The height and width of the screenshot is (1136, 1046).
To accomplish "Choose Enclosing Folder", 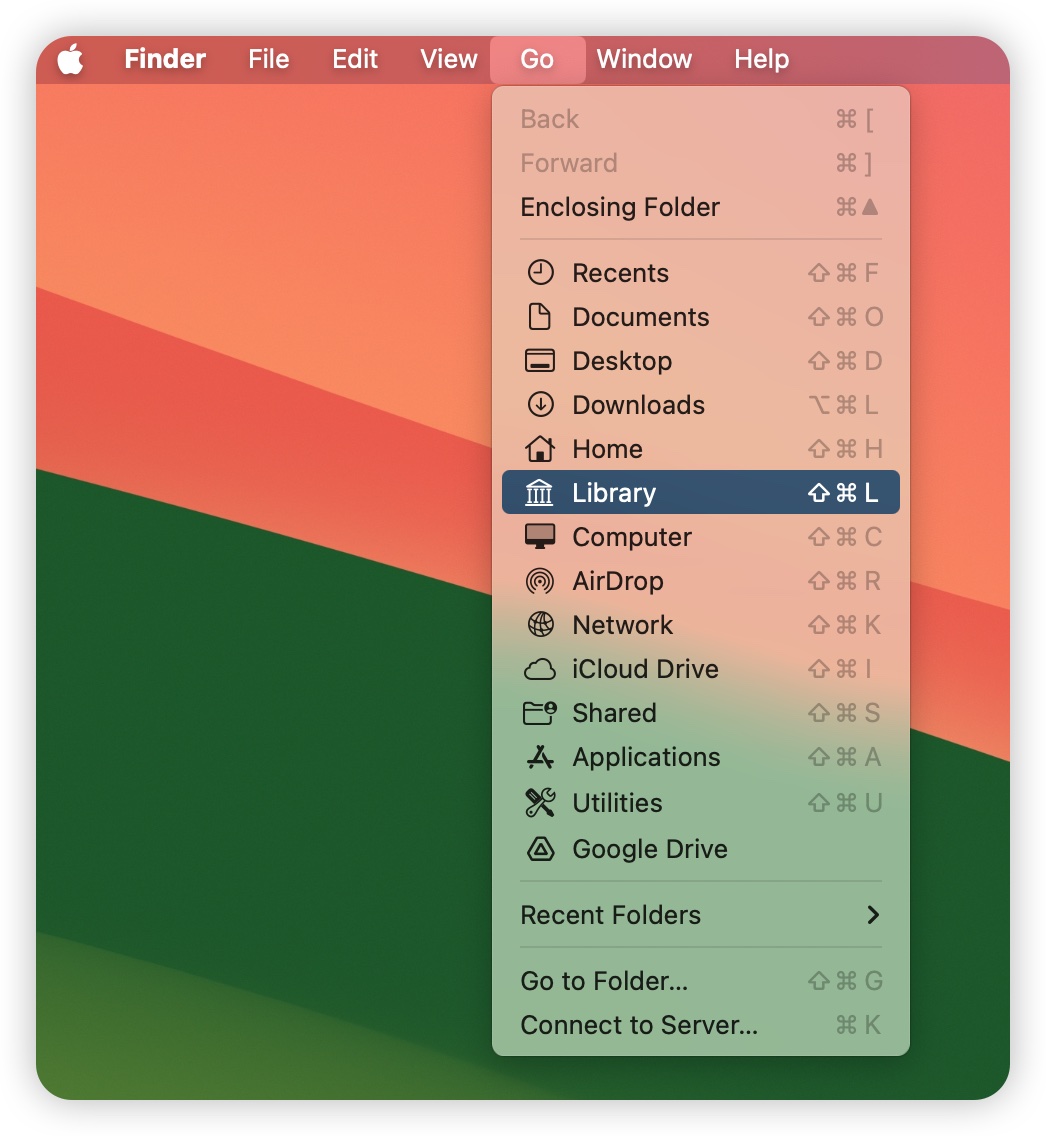I will [700, 207].
